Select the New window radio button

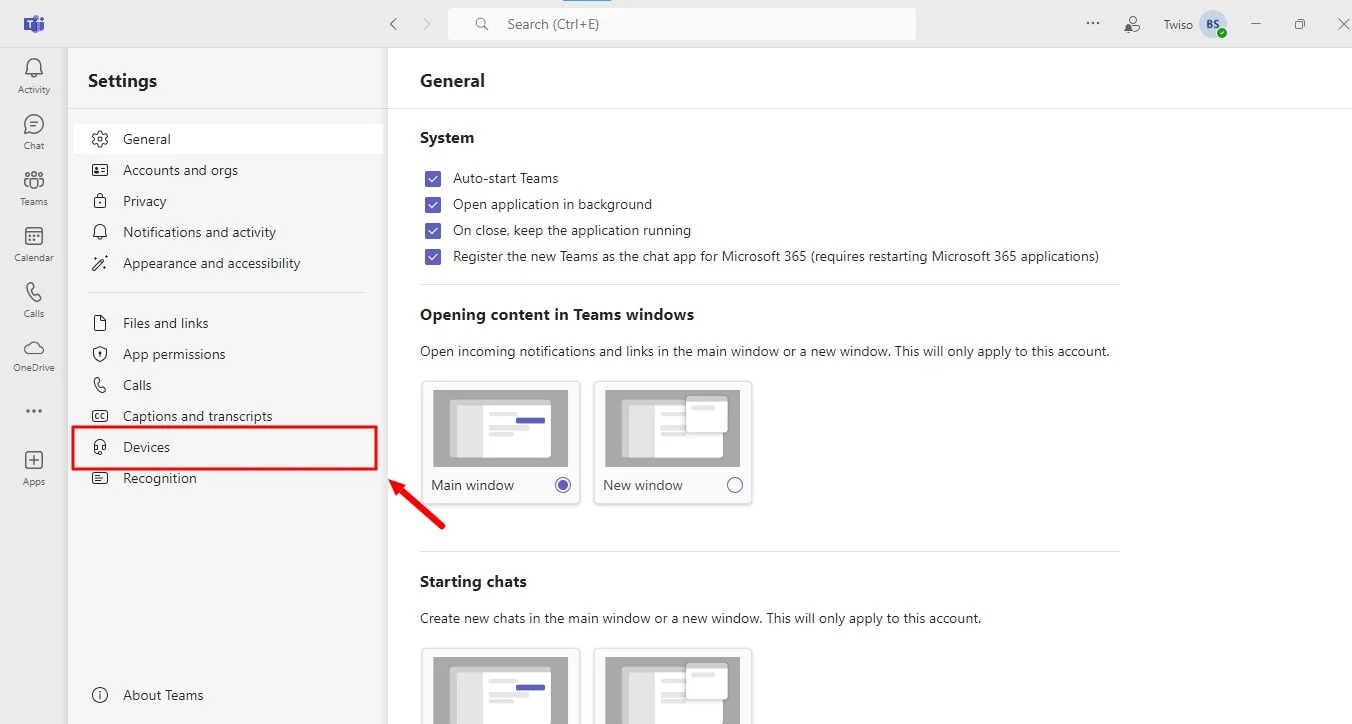(x=735, y=485)
